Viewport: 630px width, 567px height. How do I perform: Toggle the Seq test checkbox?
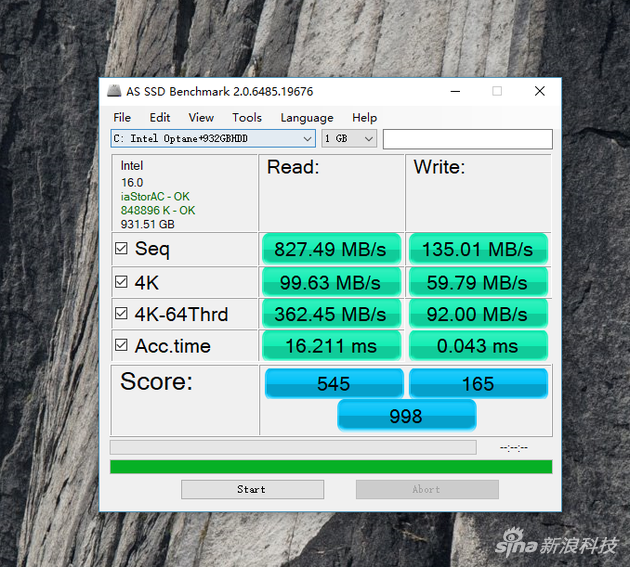tap(121, 248)
